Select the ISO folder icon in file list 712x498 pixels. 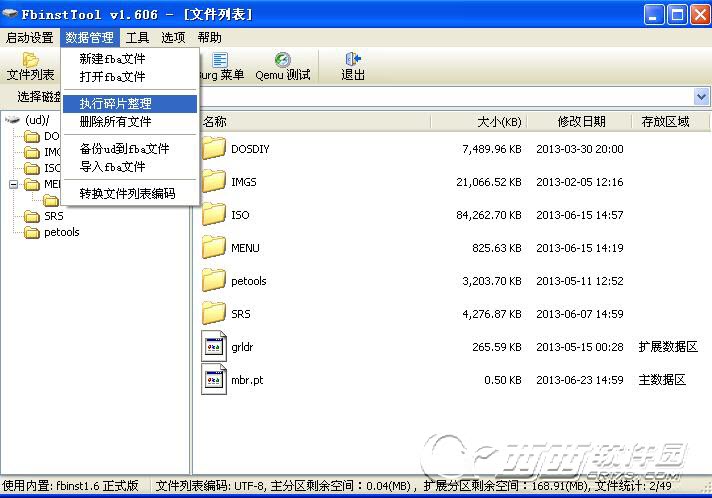pyautogui.click(x=213, y=215)
